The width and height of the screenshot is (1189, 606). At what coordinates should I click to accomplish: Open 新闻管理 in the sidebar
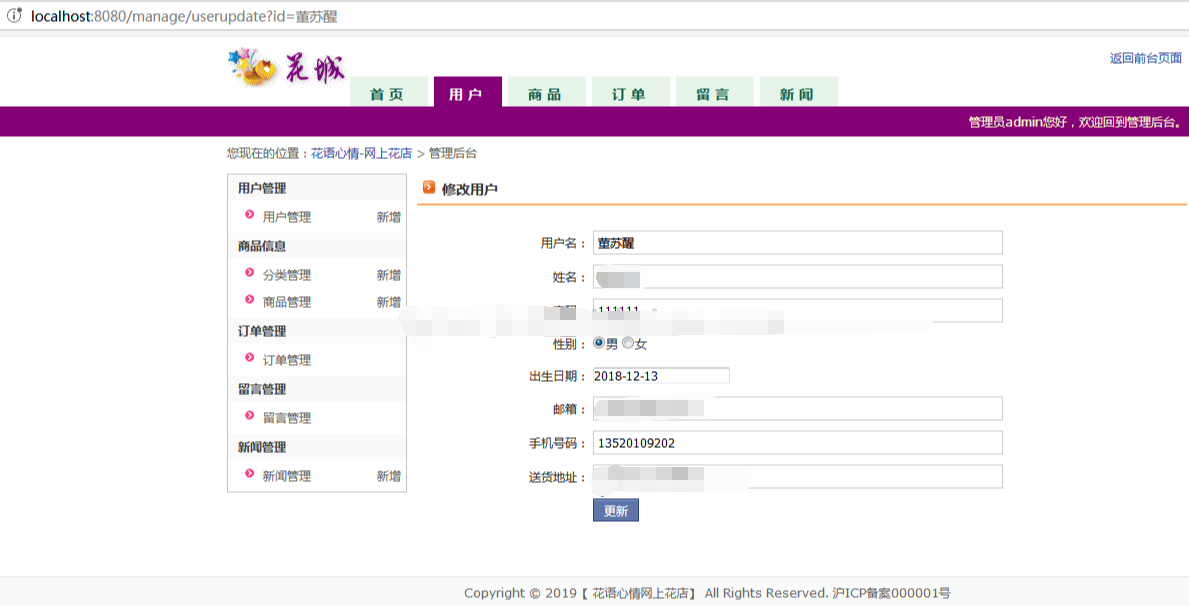287,476
